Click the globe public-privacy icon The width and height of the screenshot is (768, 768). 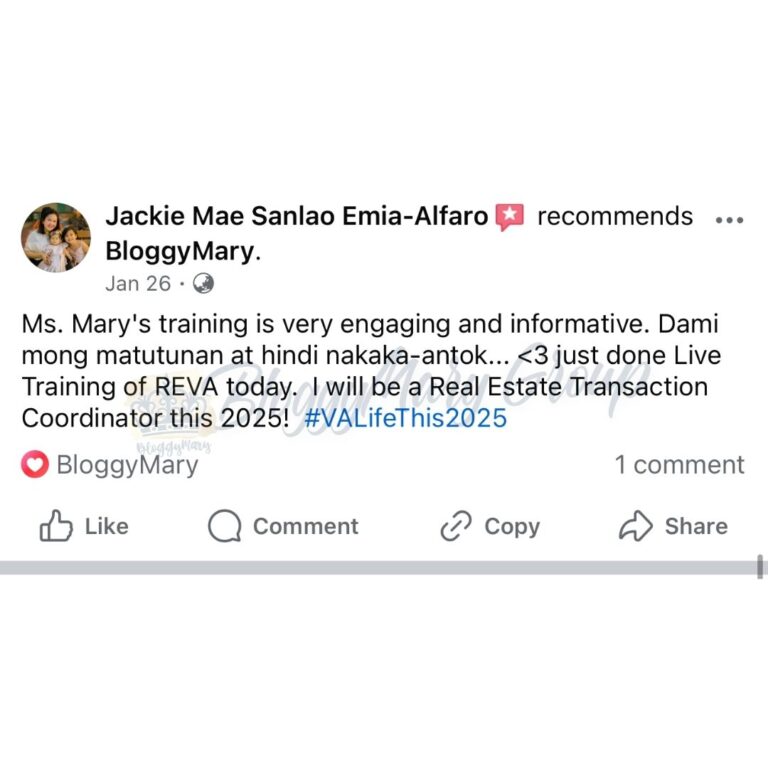203,283
